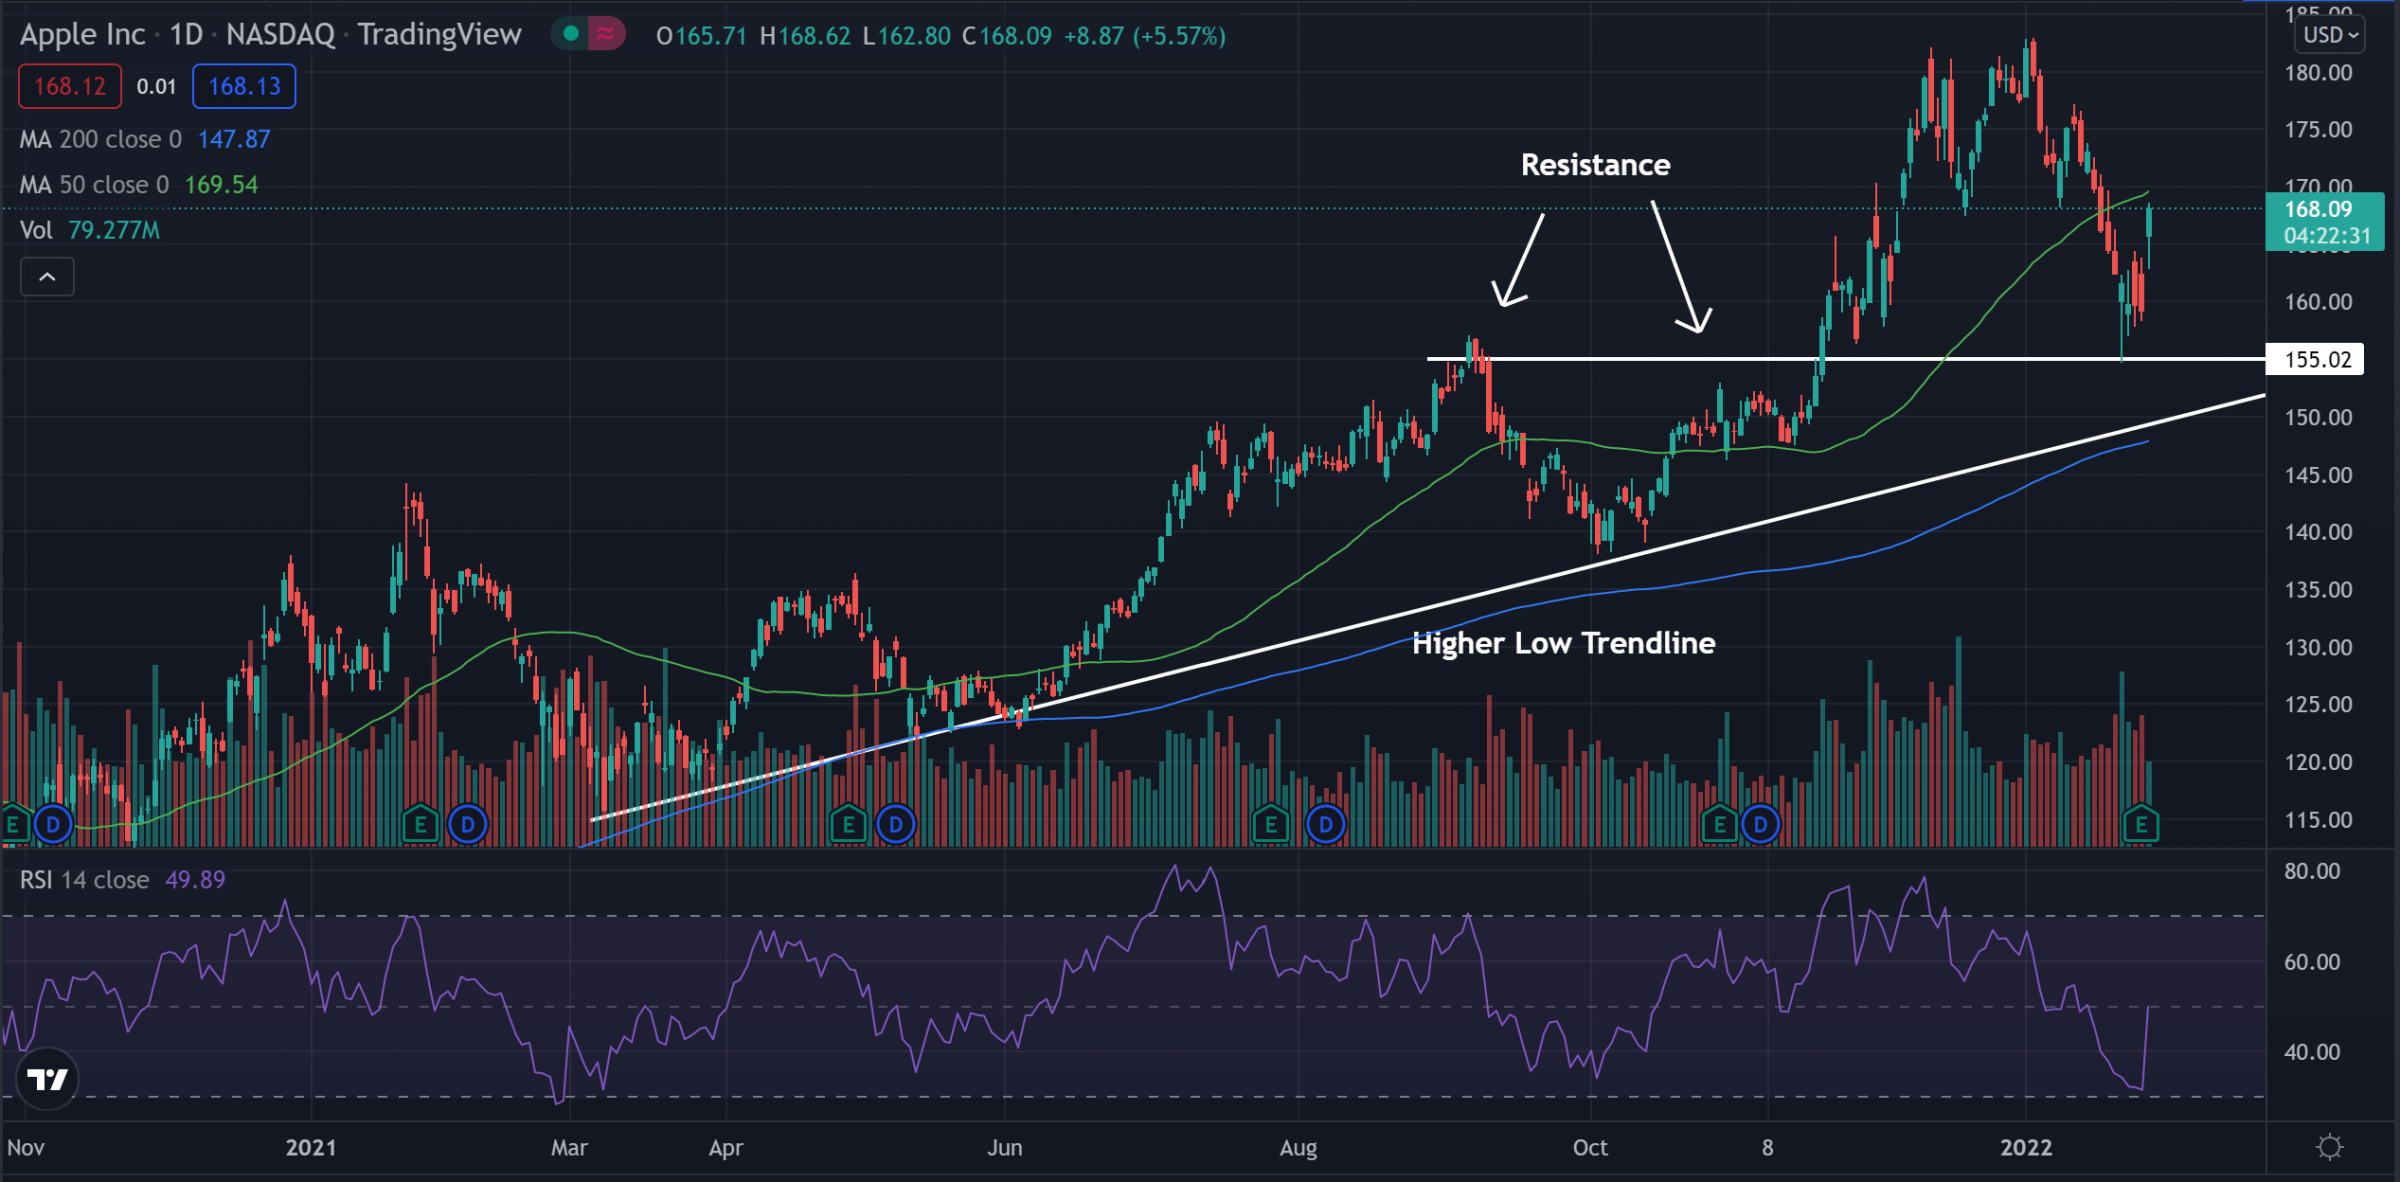Select the MA 50 close legend item

[94, 185]
